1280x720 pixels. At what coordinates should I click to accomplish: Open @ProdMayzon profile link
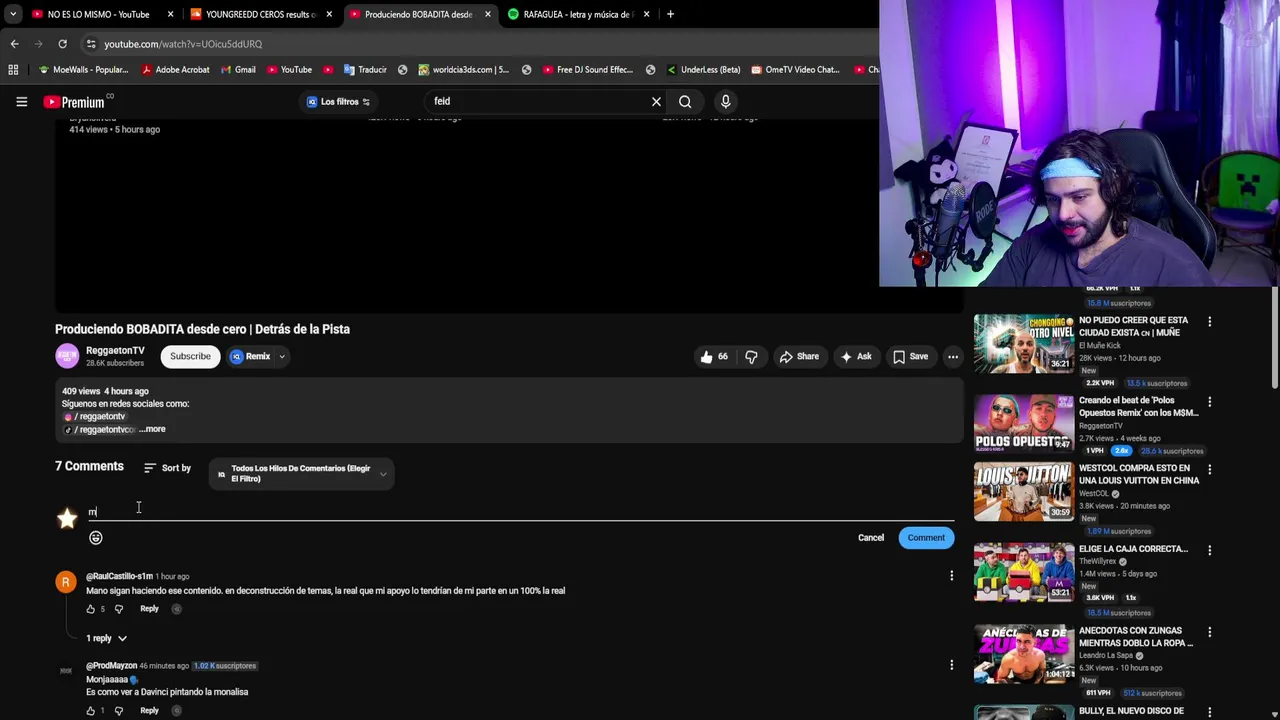click(x=111, y=666)
